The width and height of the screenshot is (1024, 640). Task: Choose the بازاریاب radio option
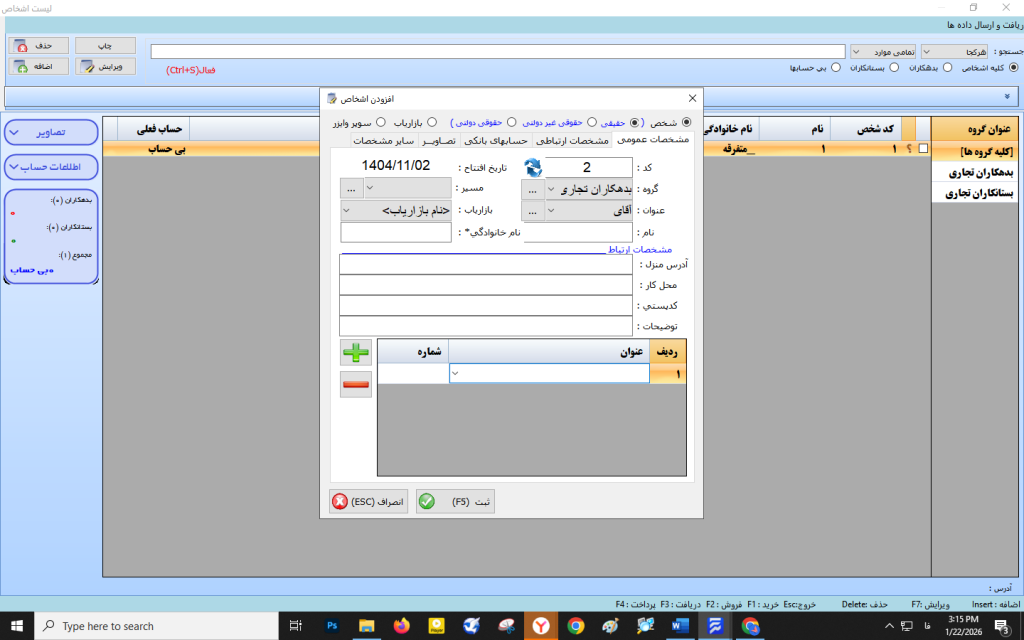[432, 122]
